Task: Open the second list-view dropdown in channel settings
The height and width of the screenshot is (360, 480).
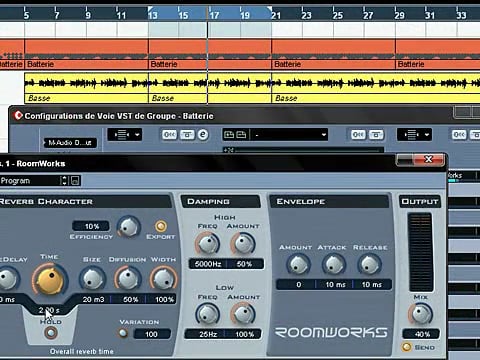Action: (x=414, y=135)
